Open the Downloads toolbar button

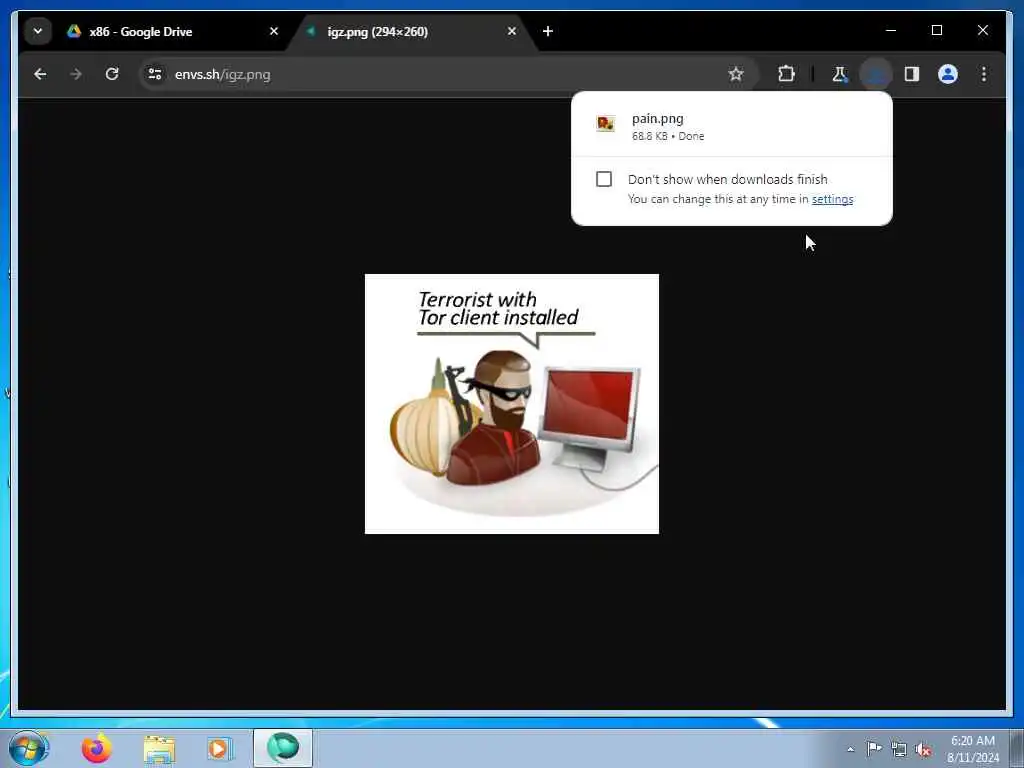click(876, 74)
